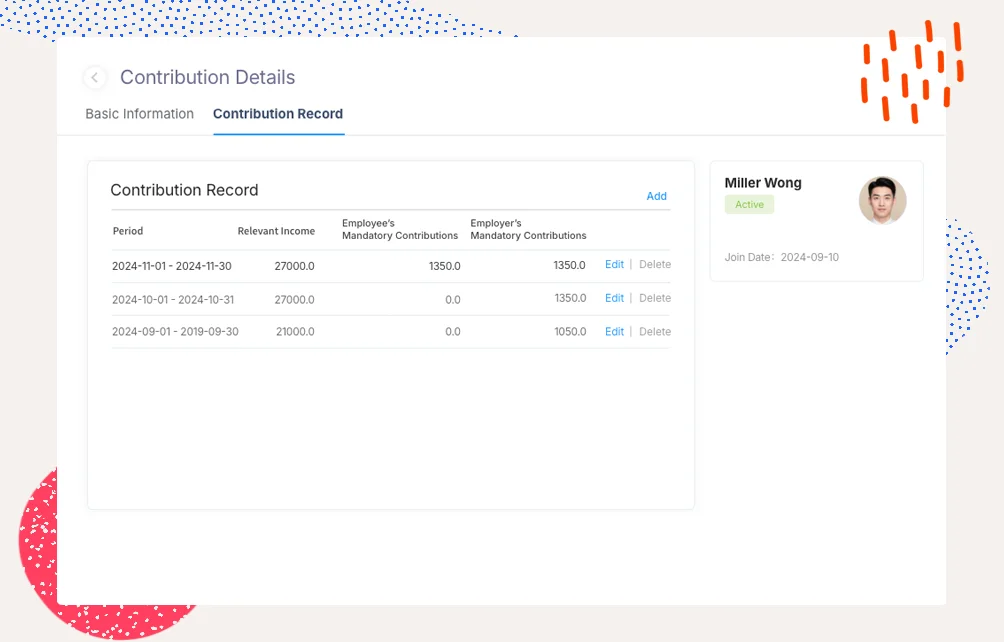Edit the 2024-11-01 to 2024-11-30 record

pos(614,265)
